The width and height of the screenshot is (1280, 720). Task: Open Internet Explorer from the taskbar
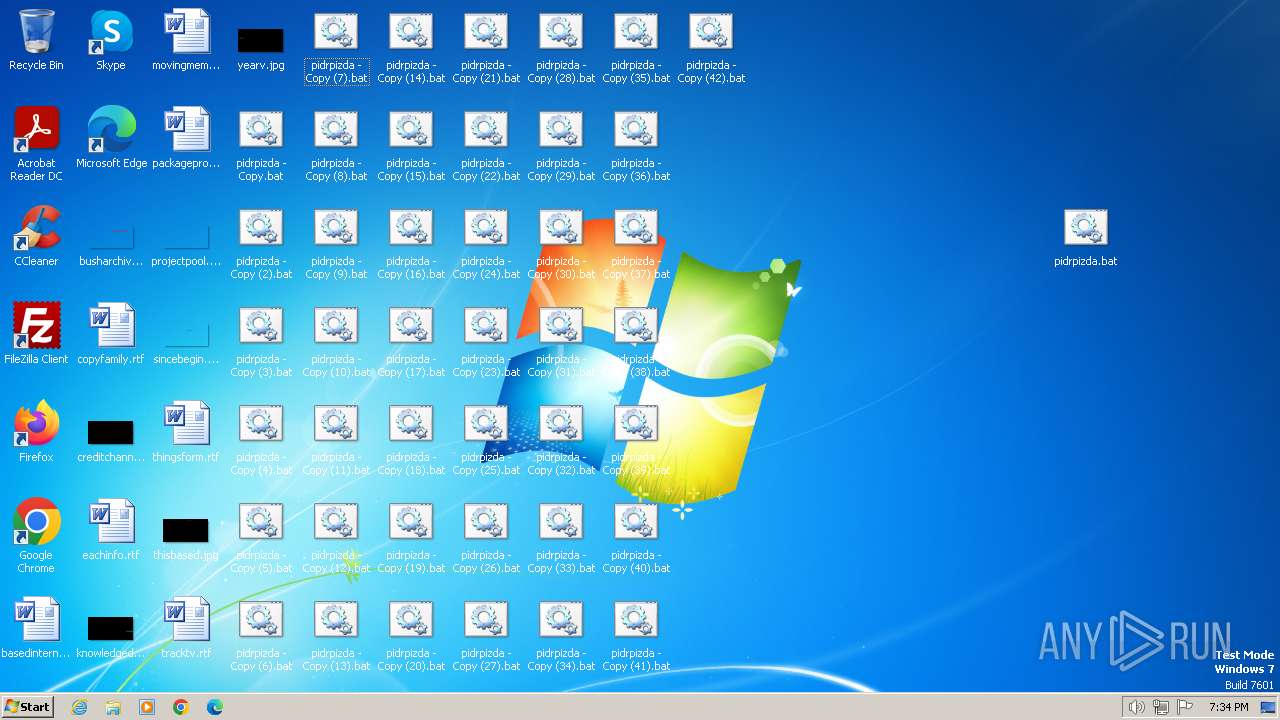[80, 707]
